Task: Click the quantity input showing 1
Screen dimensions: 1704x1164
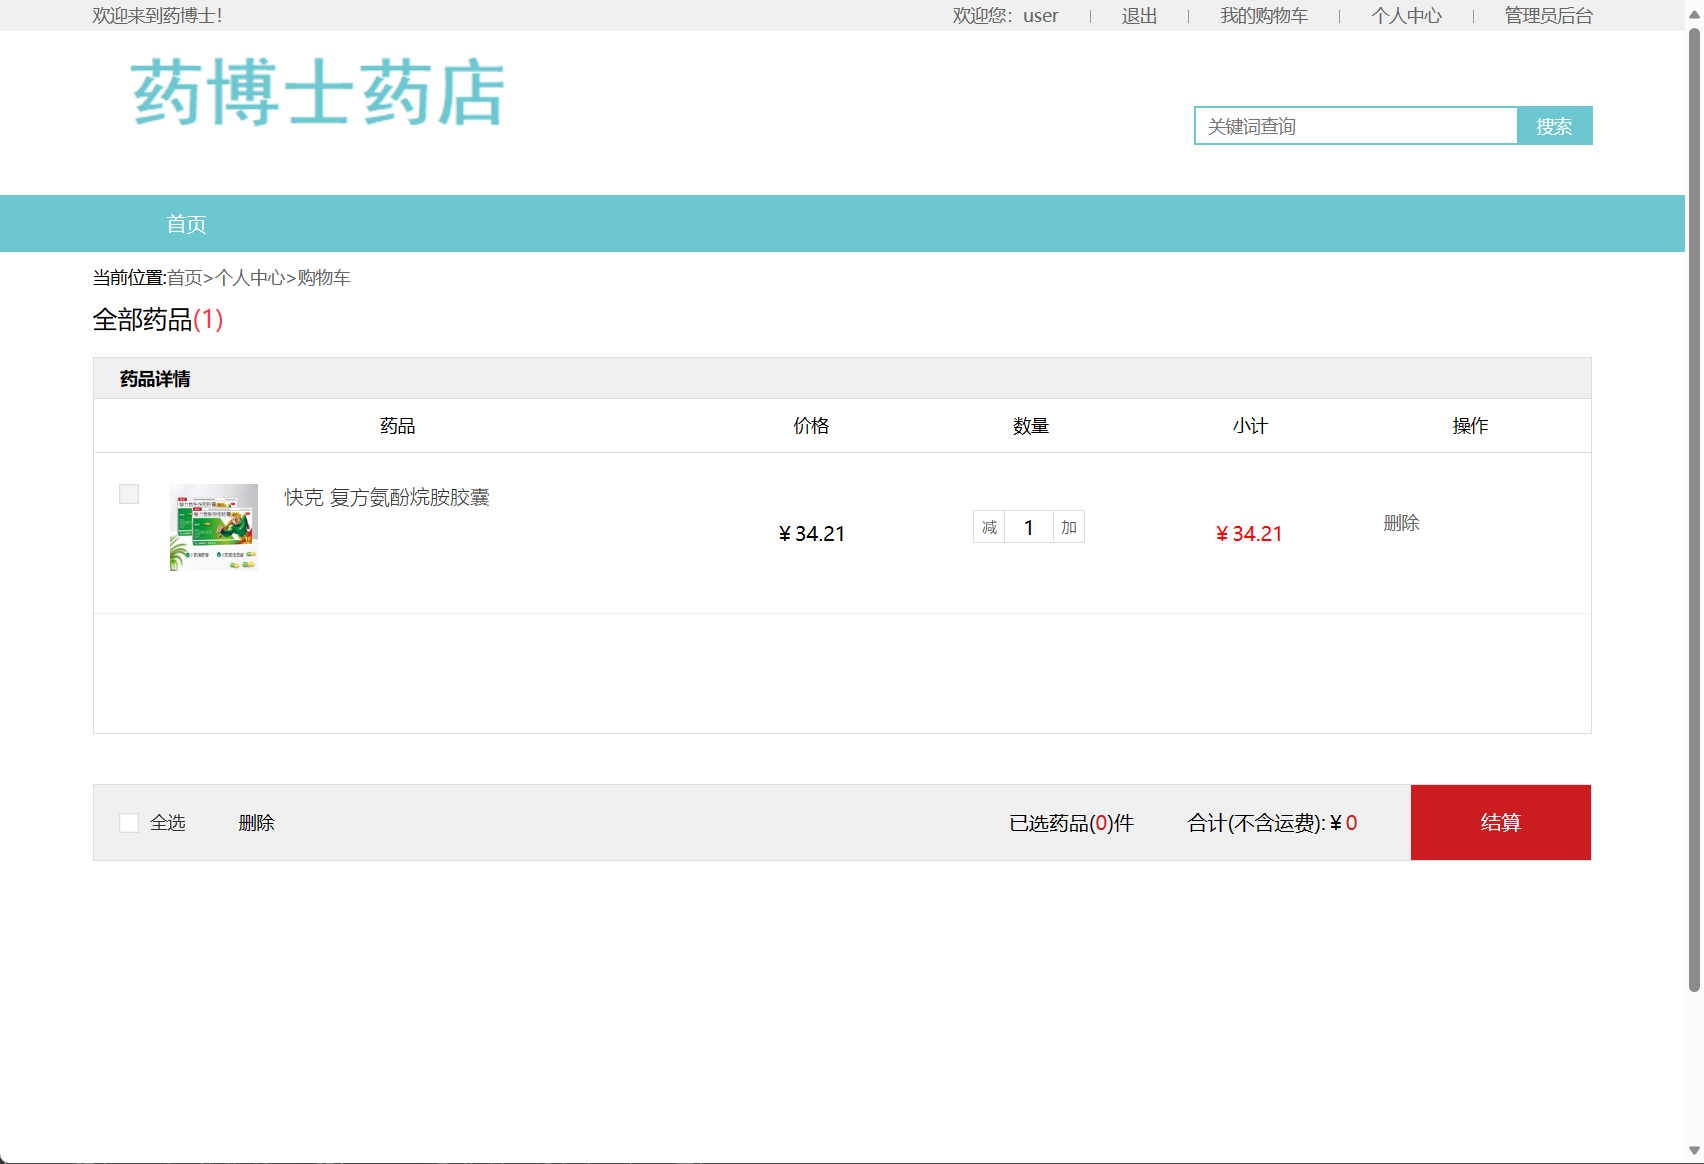Action: (1028, 527)
